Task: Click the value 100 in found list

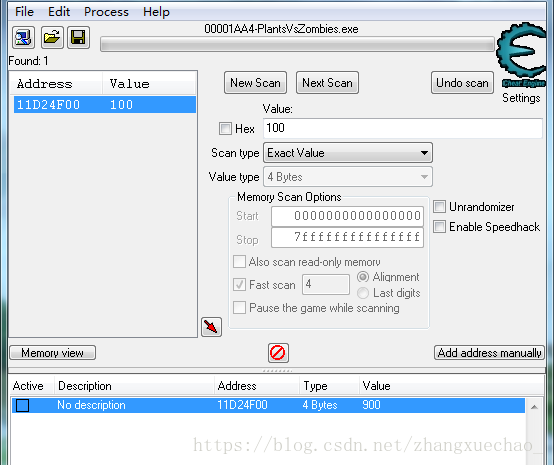Action: coord(121,105)
